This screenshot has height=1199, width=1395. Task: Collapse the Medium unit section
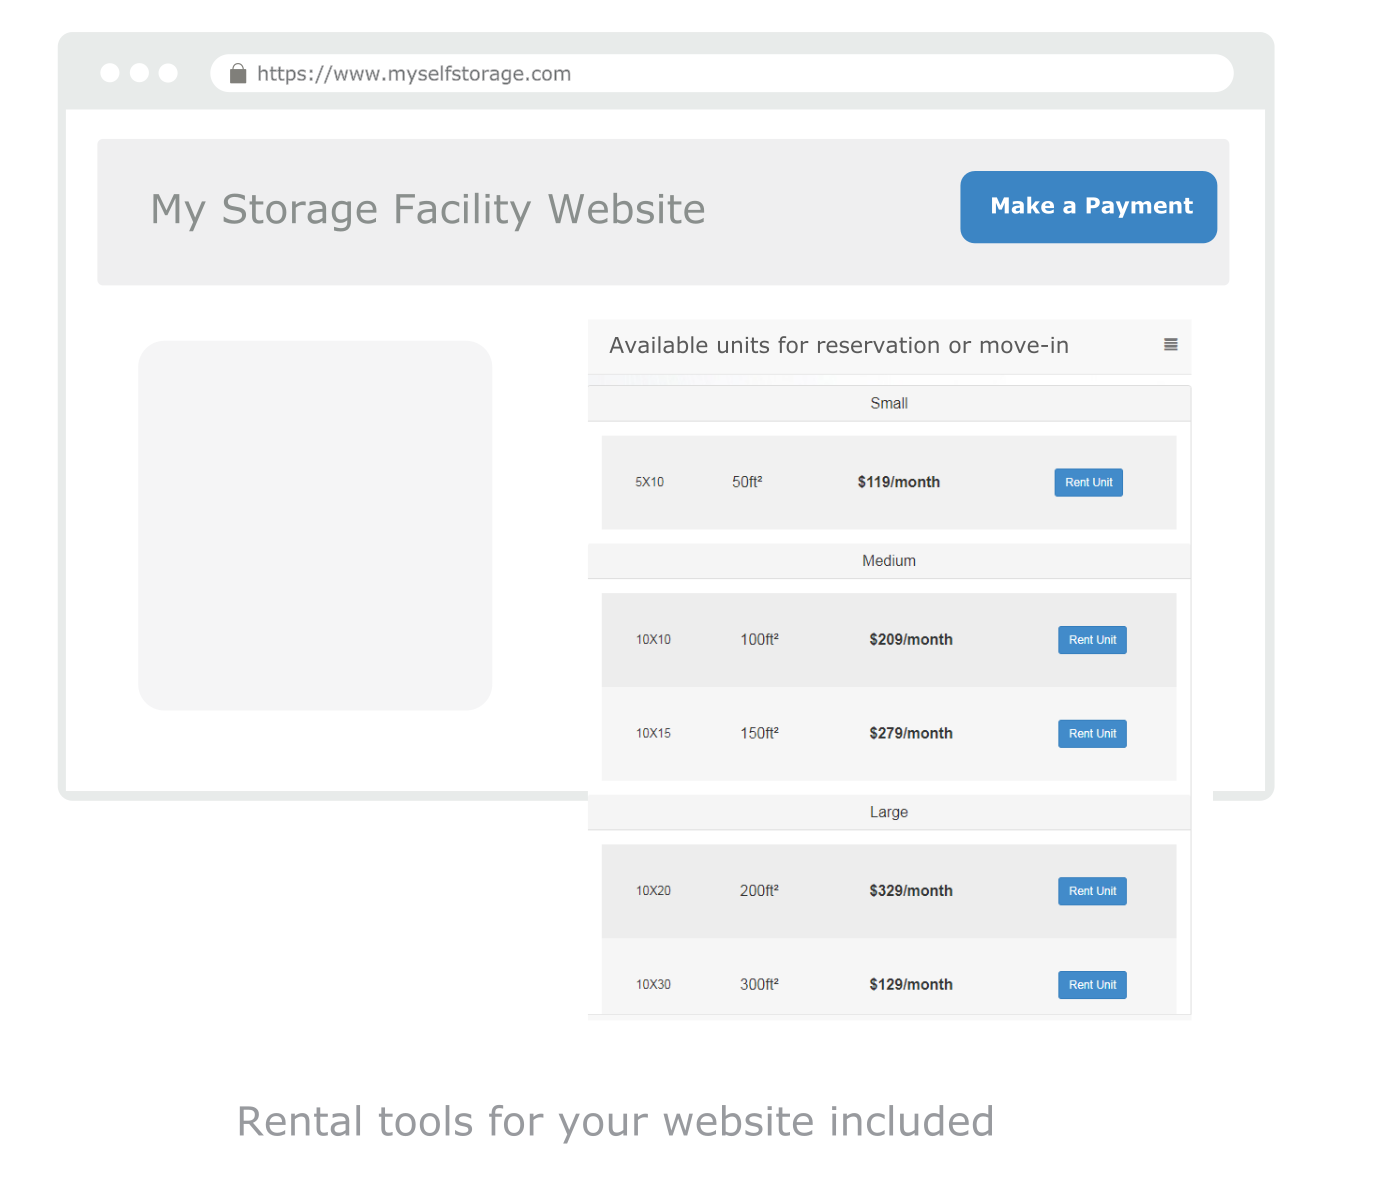point(888,560)
